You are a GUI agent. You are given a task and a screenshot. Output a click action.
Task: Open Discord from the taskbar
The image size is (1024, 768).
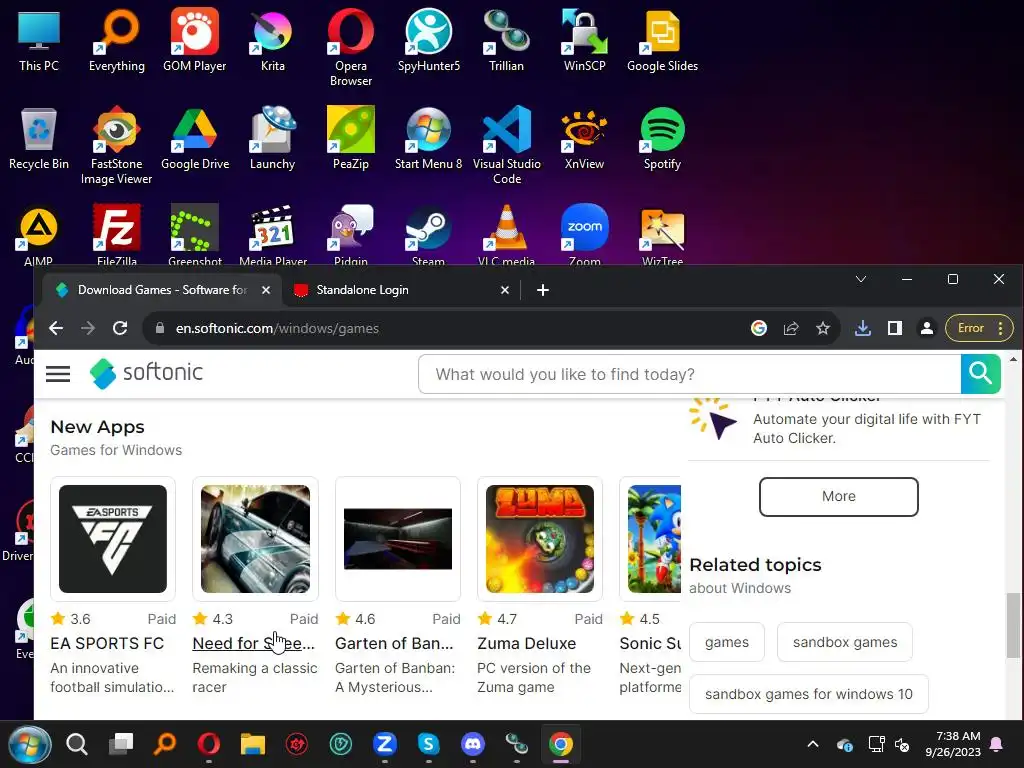click(473, 744)
